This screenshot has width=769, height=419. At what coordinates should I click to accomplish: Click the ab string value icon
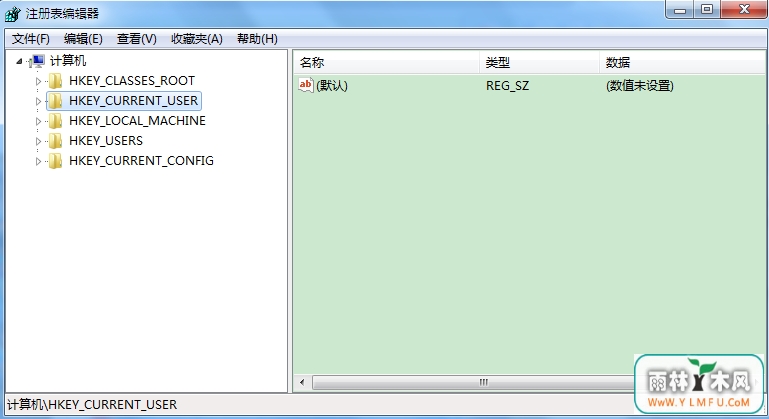[x=306, y=85]
